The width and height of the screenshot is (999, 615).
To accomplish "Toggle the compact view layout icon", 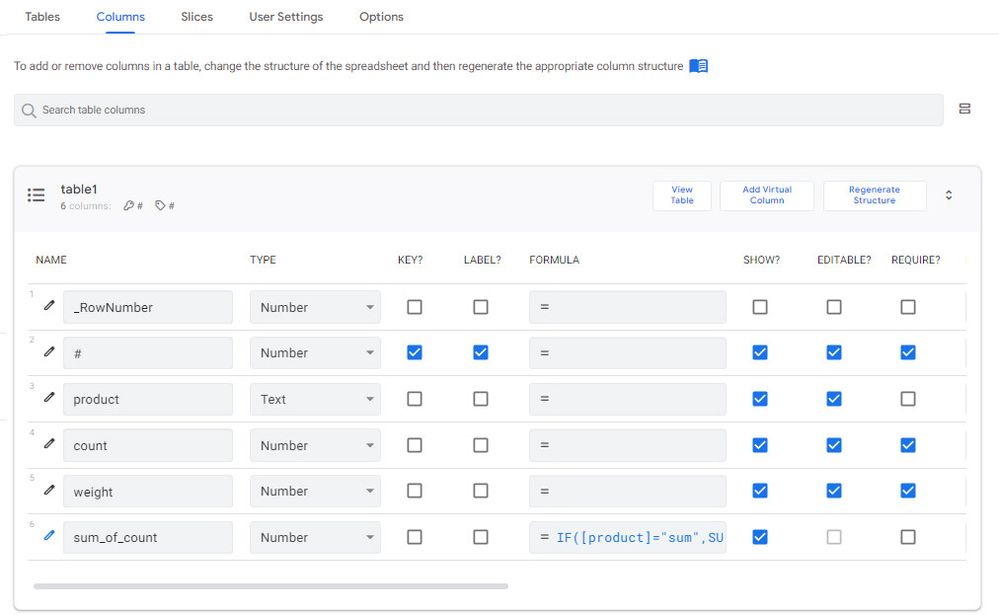I will pyautogui.click(x=965, y=109).
